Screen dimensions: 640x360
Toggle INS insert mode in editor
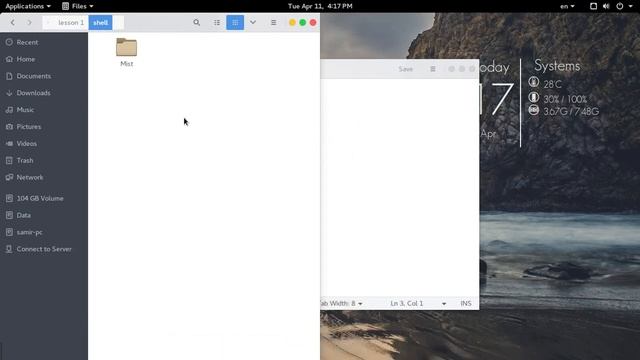tap(466, 303)
